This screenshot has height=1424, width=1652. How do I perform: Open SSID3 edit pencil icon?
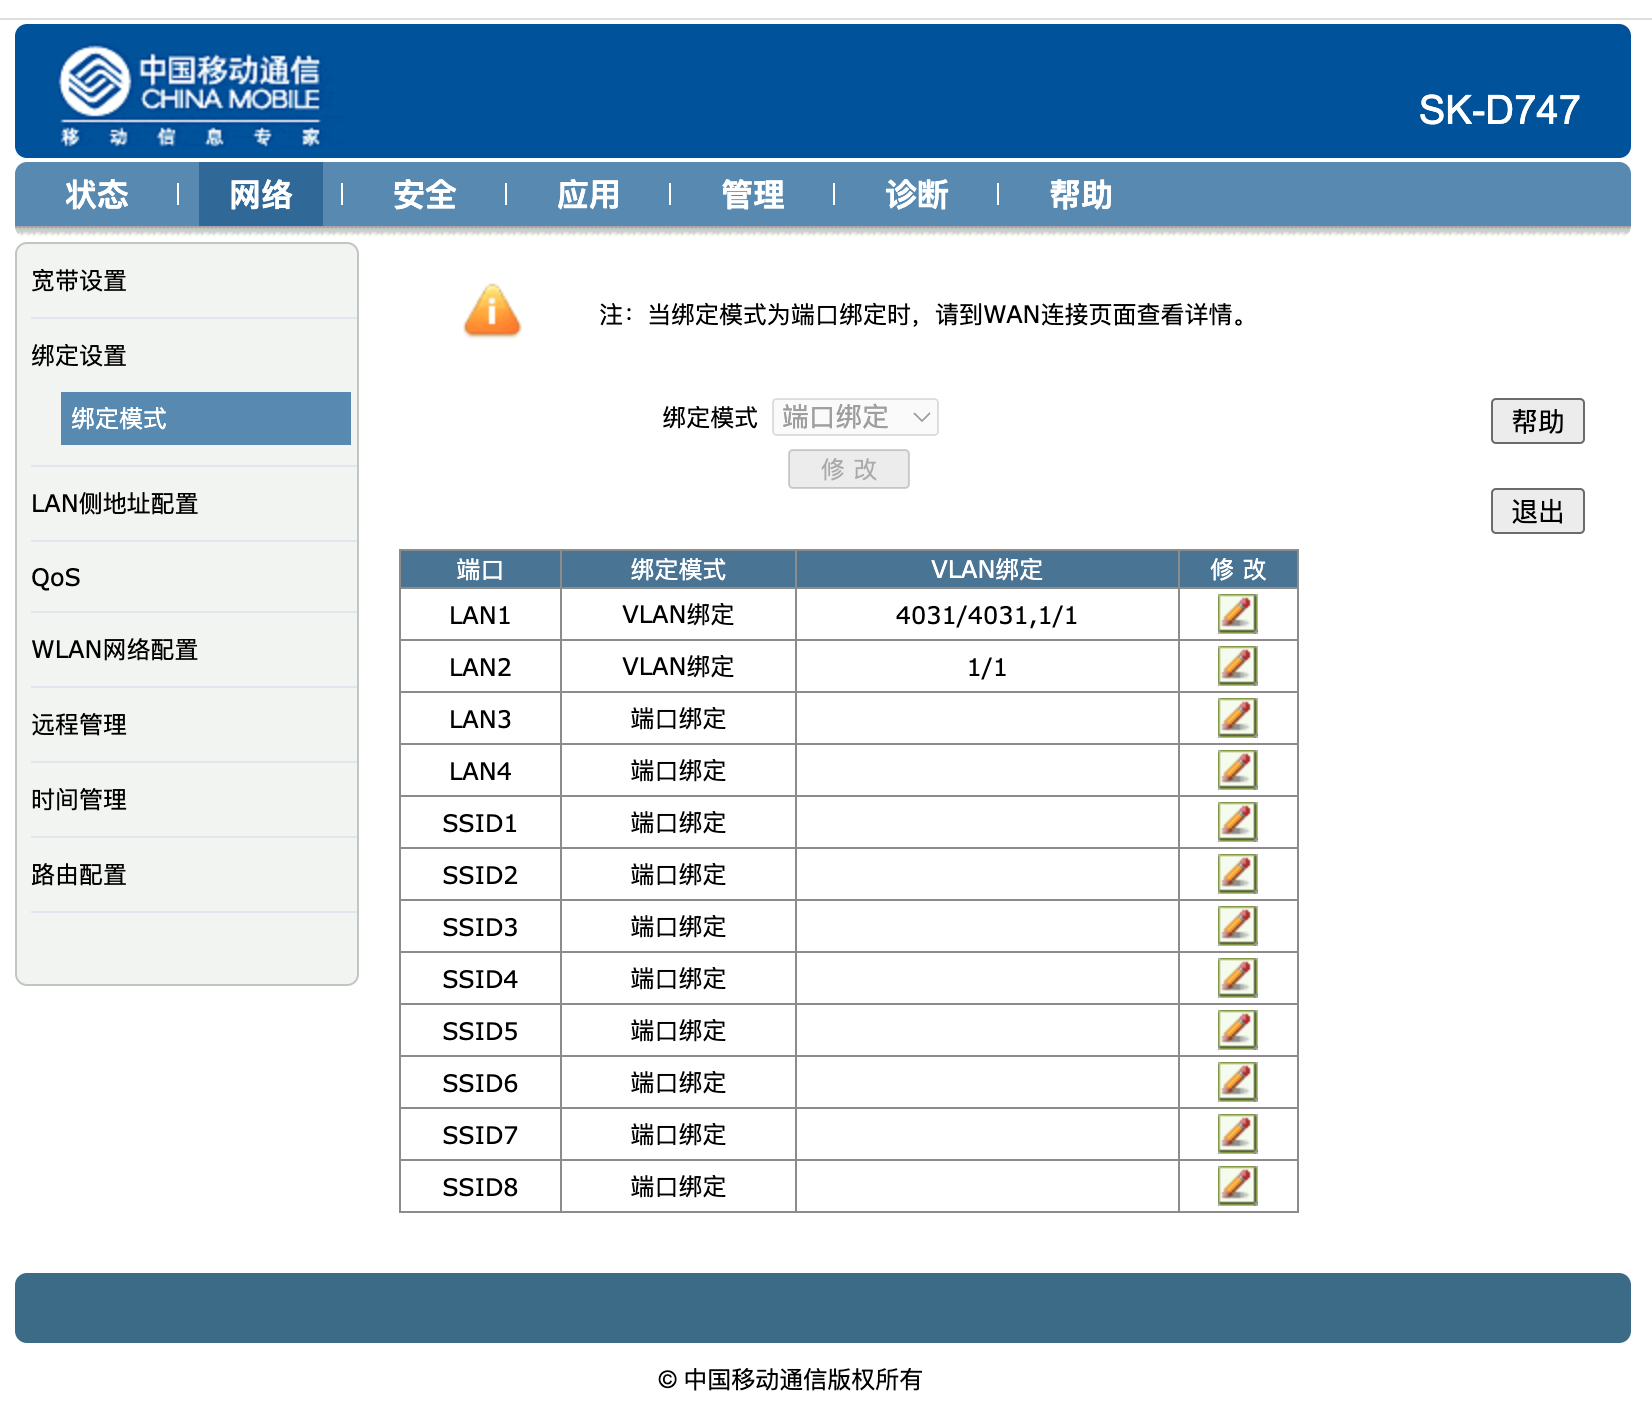[1237, 926]
